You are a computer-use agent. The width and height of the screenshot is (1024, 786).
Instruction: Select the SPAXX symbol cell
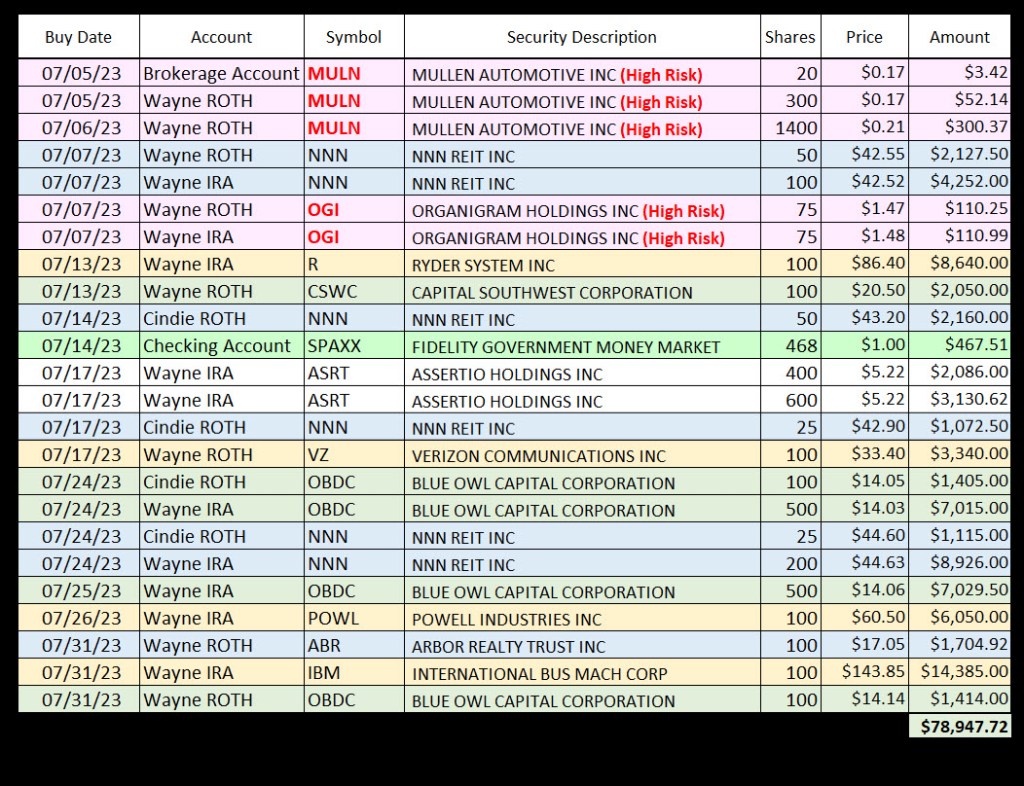(354, 346)
